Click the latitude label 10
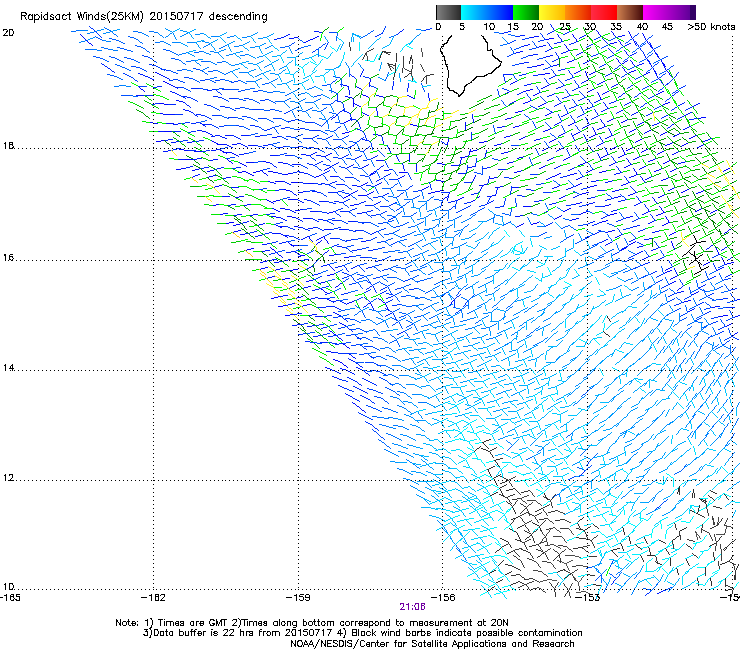 [8, 587]
